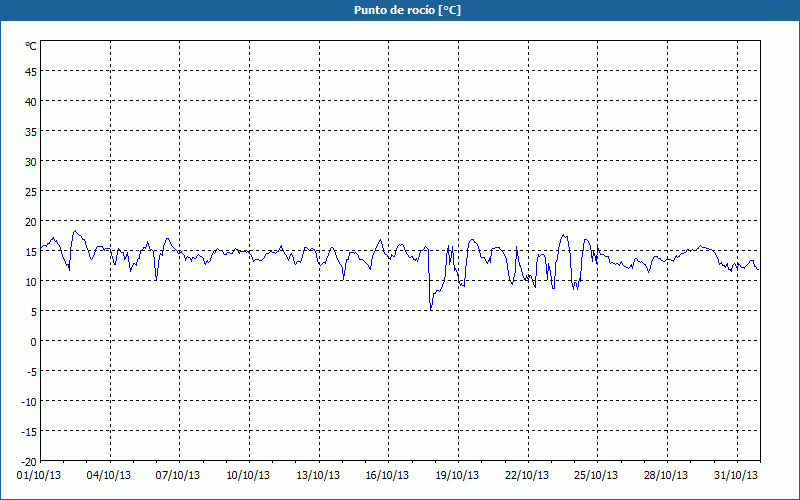Viewport: 800px width, 500px height.
Task: Click the 19/10/13 date label
Action: (457, 476)
